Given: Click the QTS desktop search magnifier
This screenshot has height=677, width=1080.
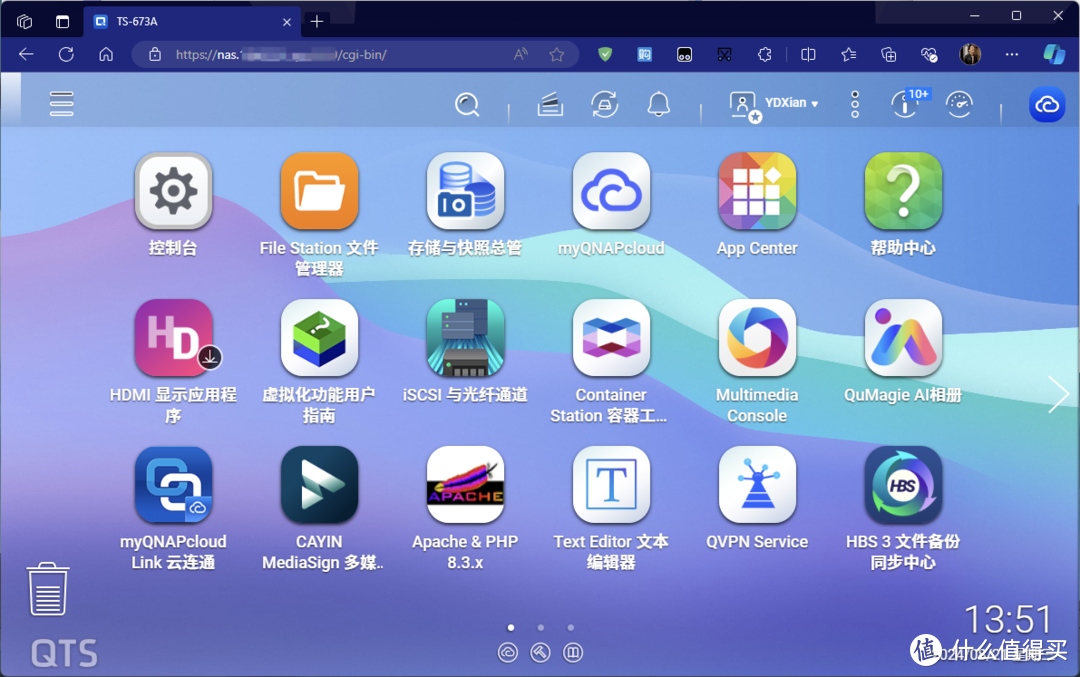Looking at the screenshot, I should [467, 104].
